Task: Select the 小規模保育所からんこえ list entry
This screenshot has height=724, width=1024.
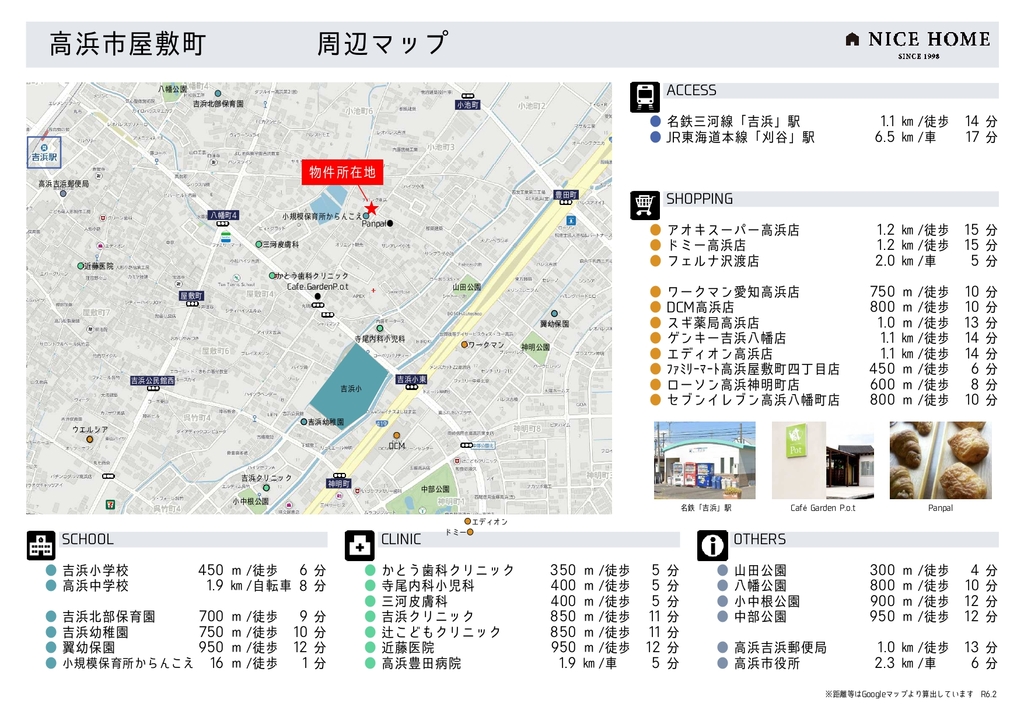Action: pyautogui.click(x=186, y=663)
